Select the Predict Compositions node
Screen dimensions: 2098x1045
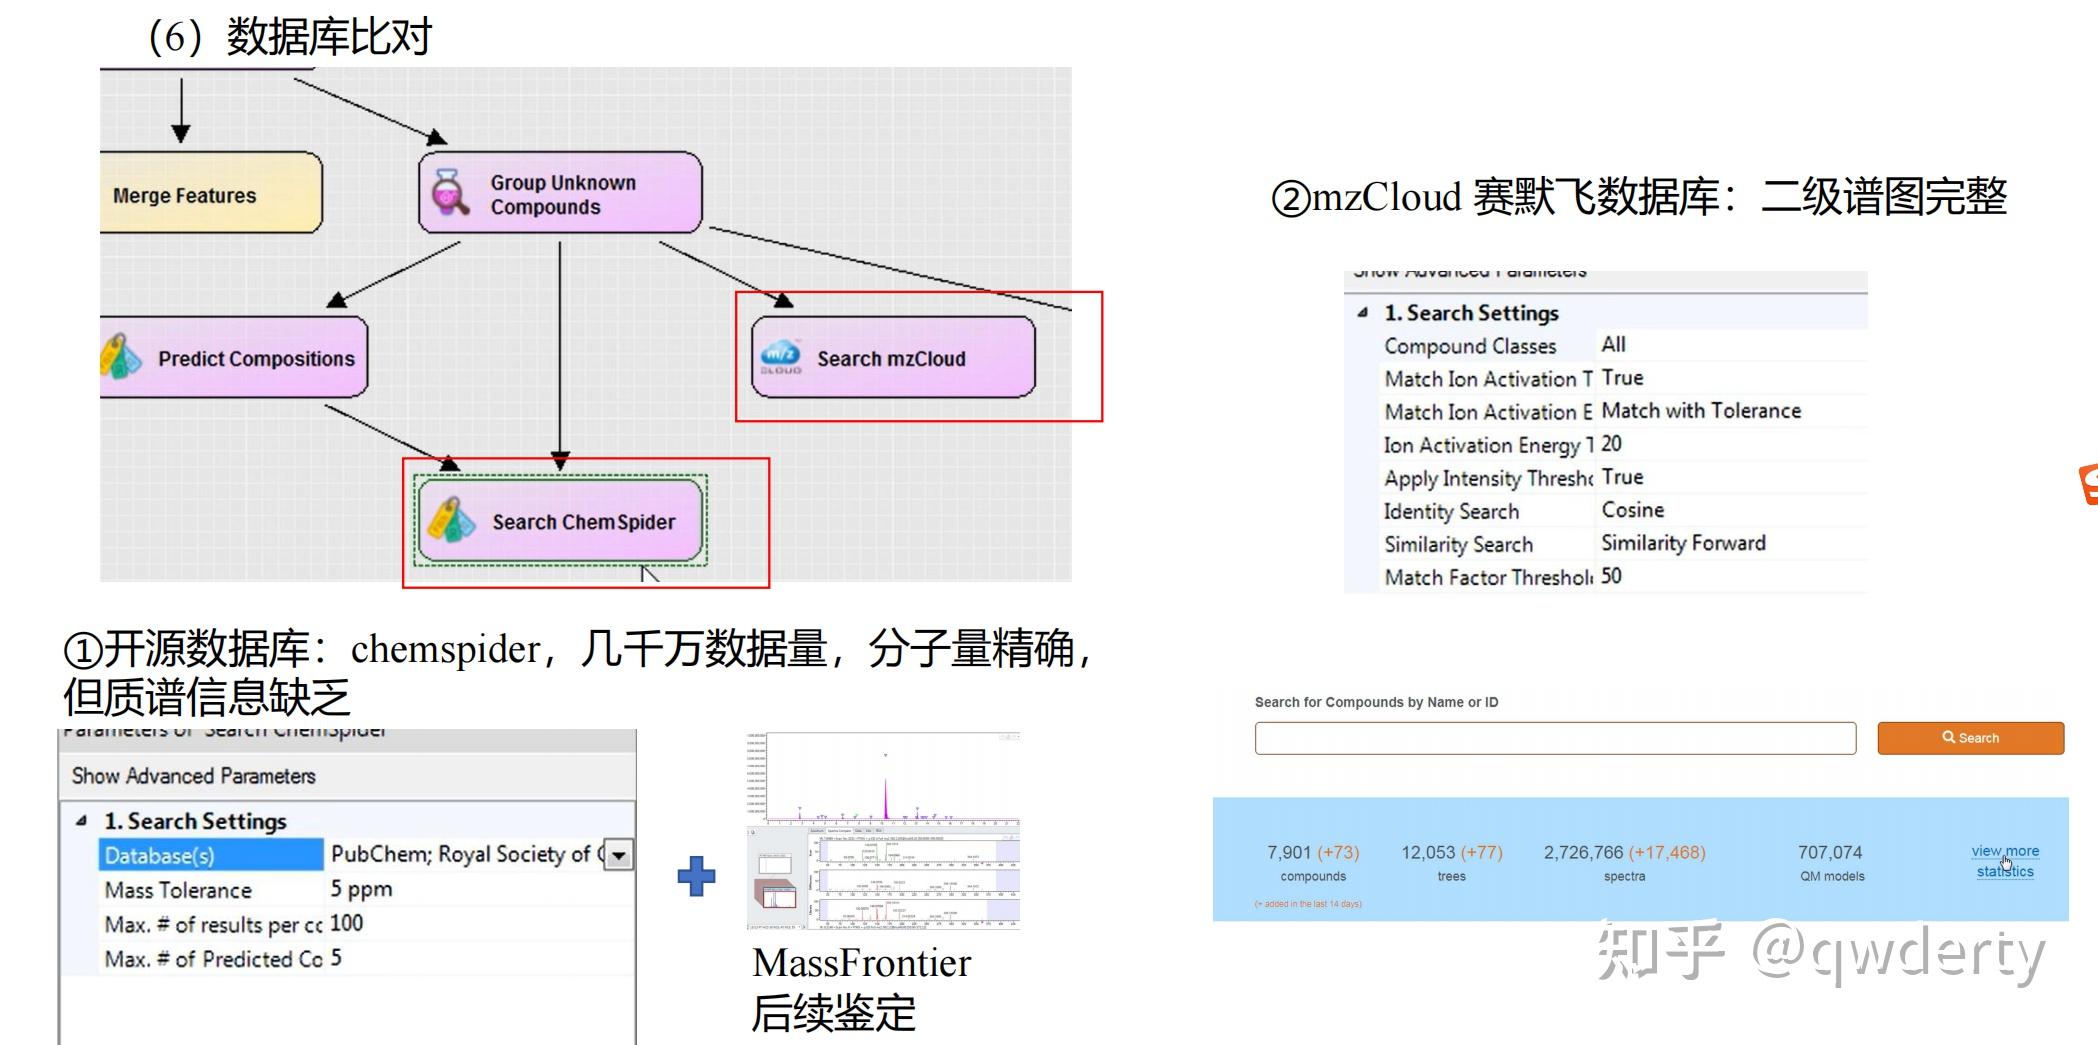point(234,358)
